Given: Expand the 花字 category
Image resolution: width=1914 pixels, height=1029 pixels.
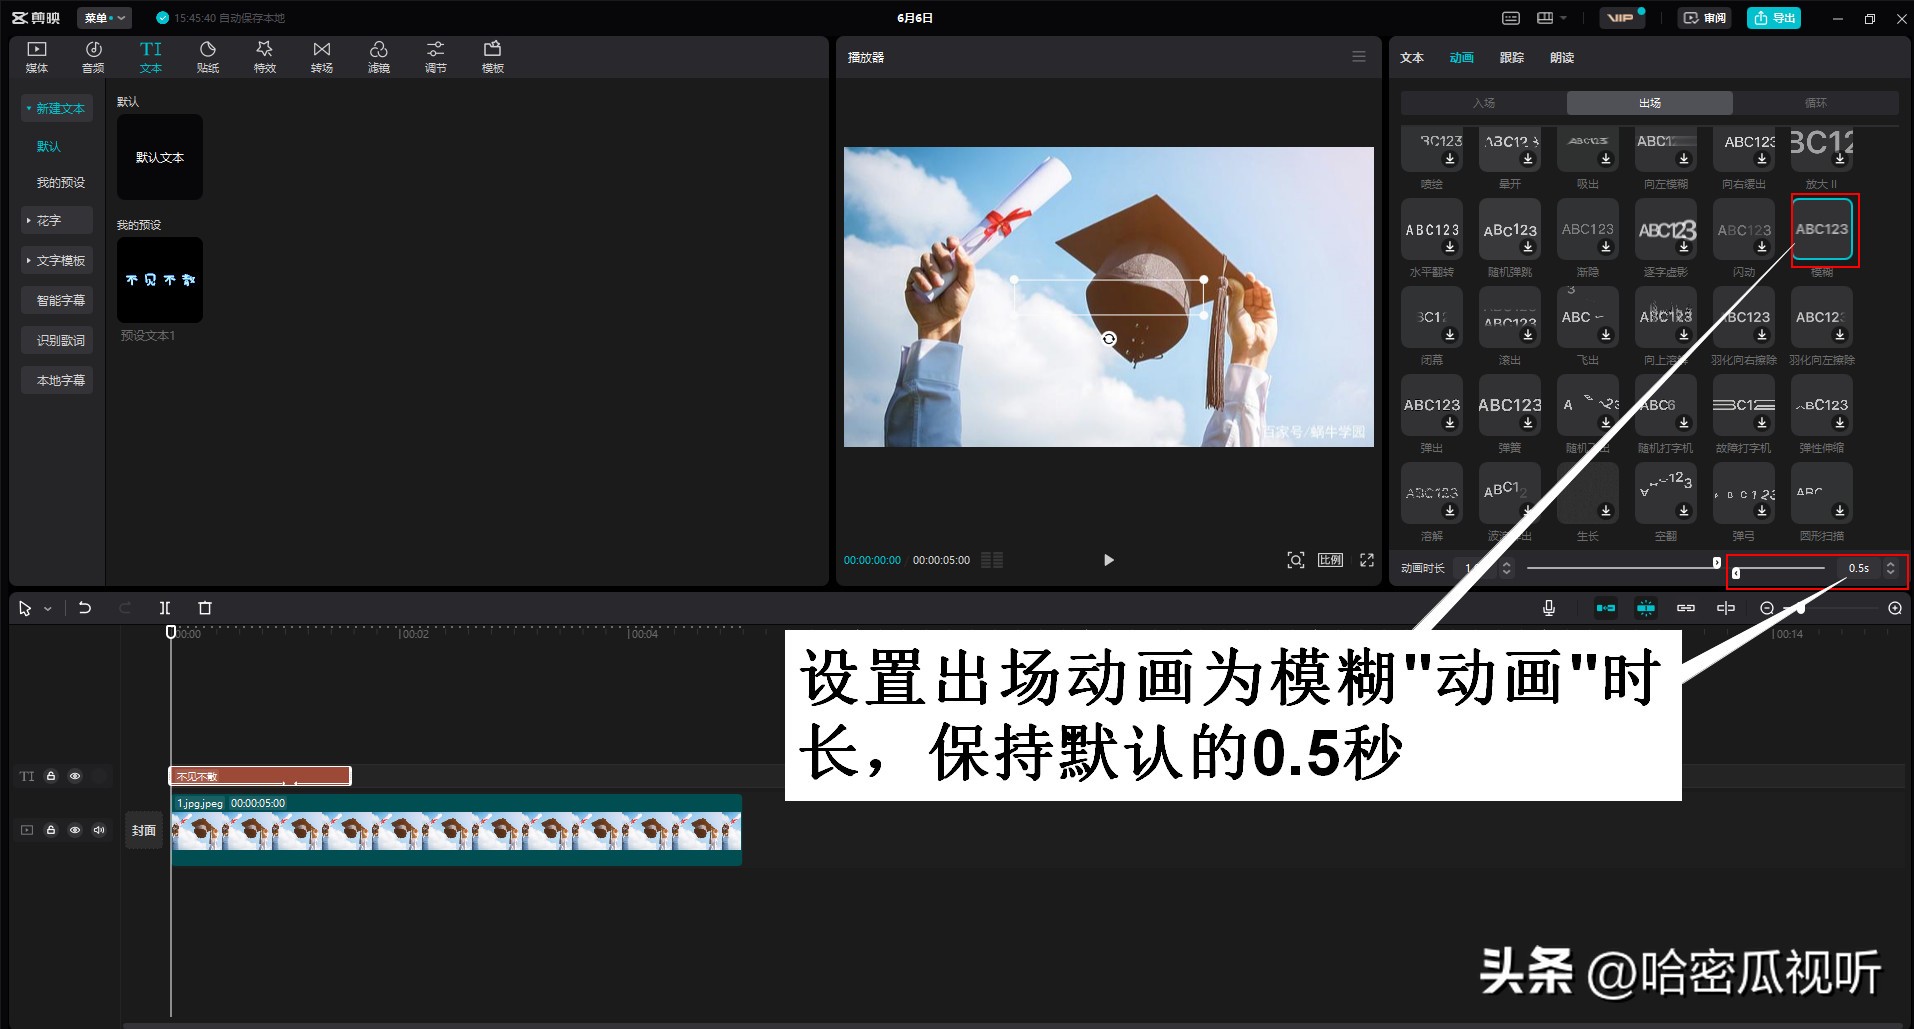Looking at the screenshot, I should (x=57, y=220).
